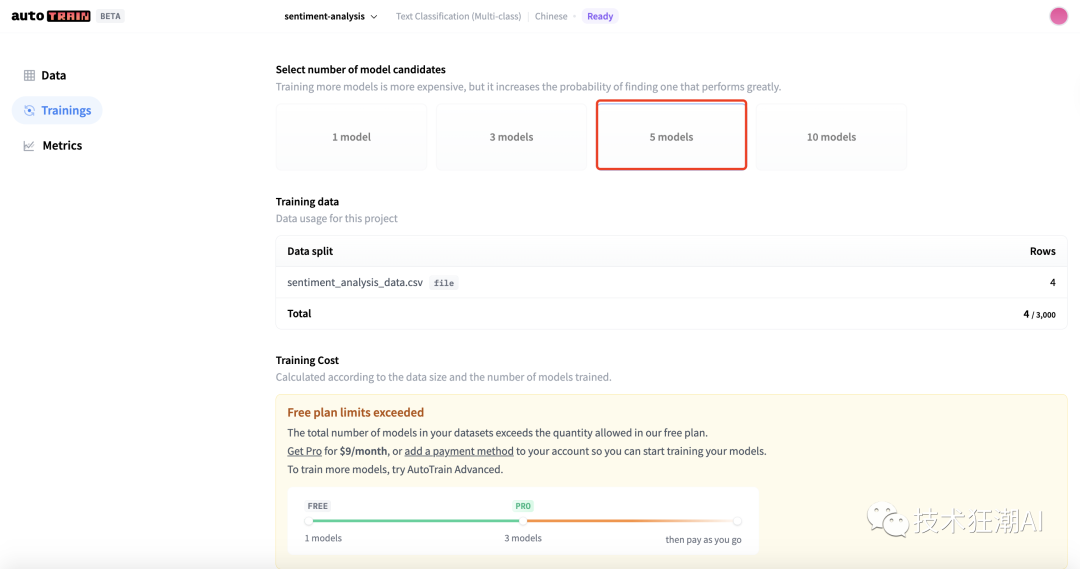Select the 1 model option
The height and width of the screenshot is (569, 1080).
[351, 136]
